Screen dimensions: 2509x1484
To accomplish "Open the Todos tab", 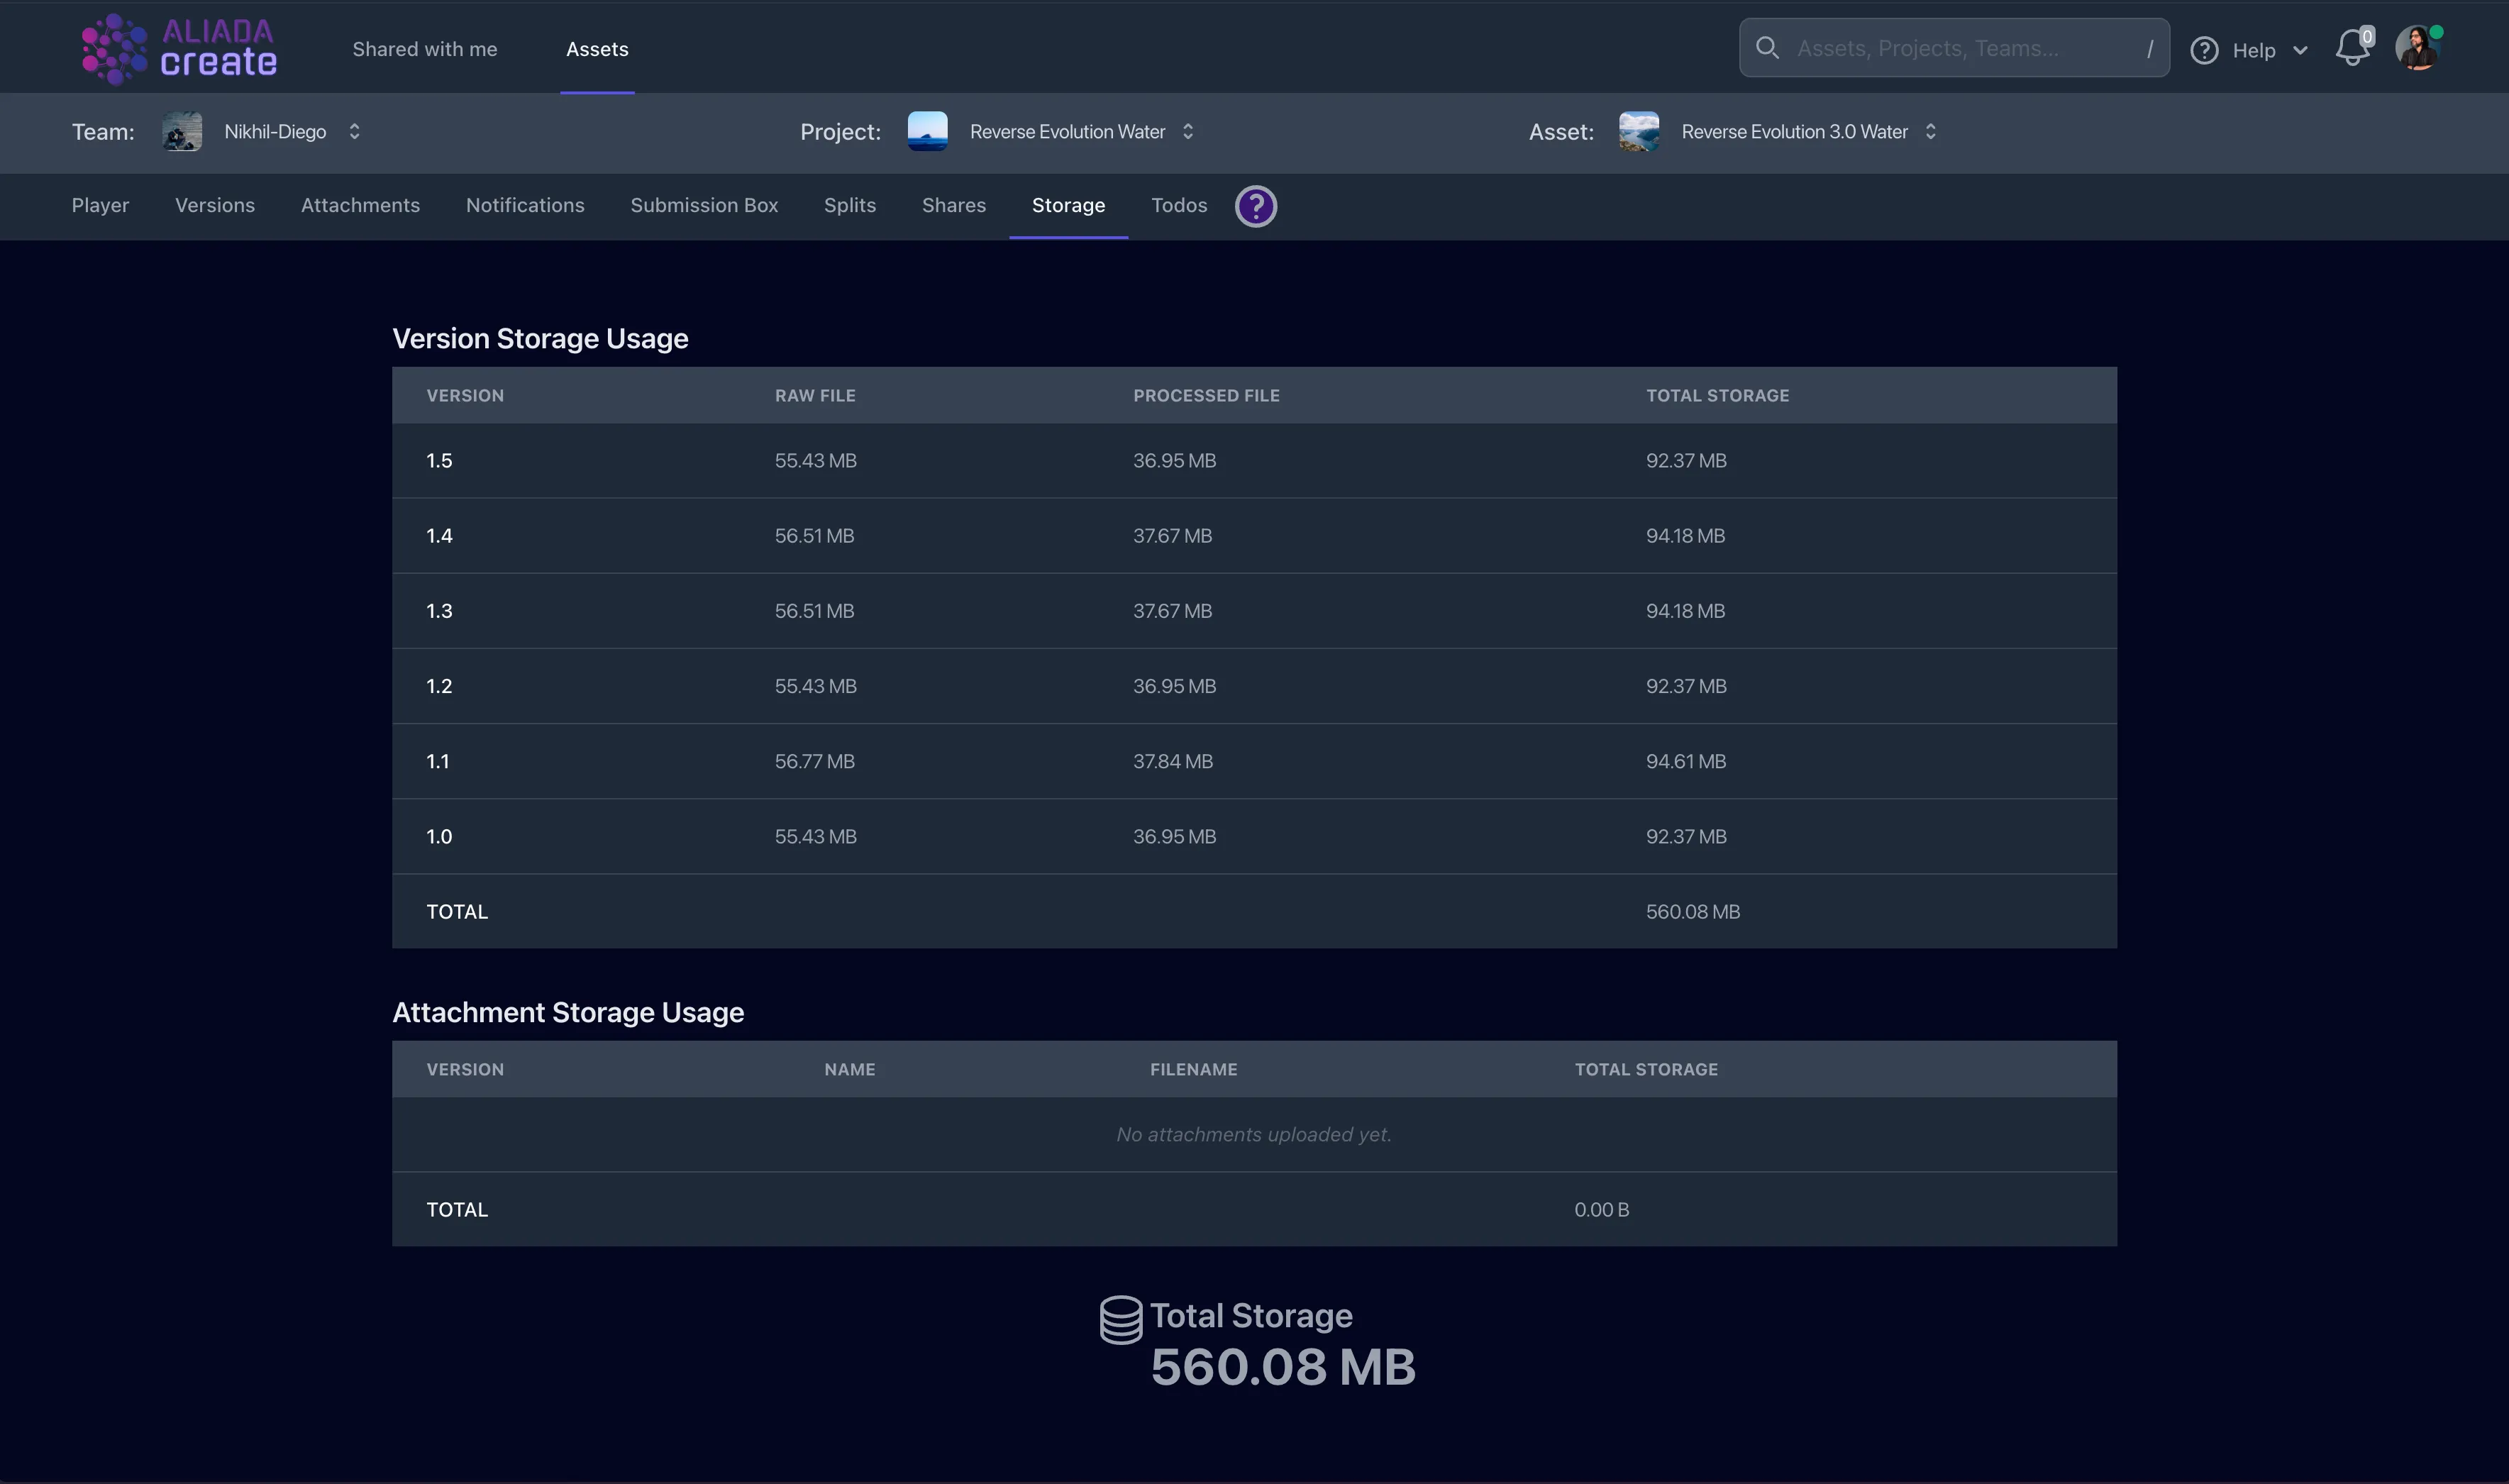I will (1179, 206).
